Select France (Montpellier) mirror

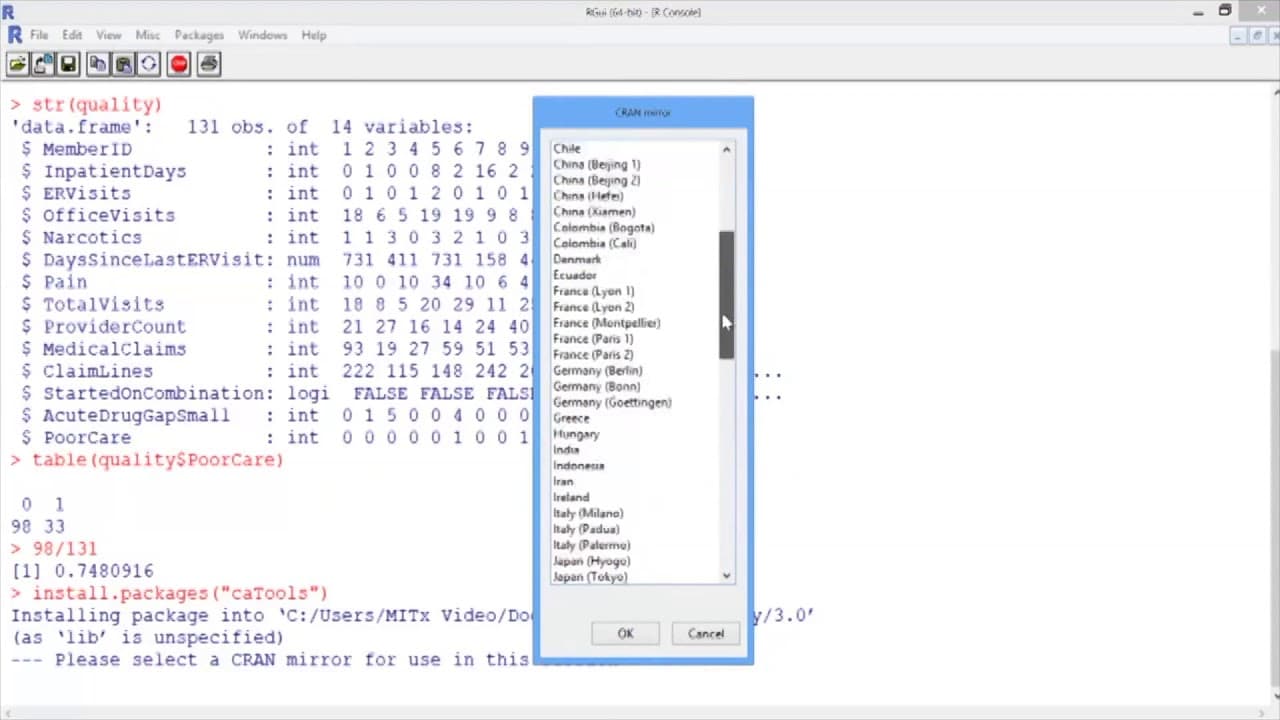[x=607, y=323]
